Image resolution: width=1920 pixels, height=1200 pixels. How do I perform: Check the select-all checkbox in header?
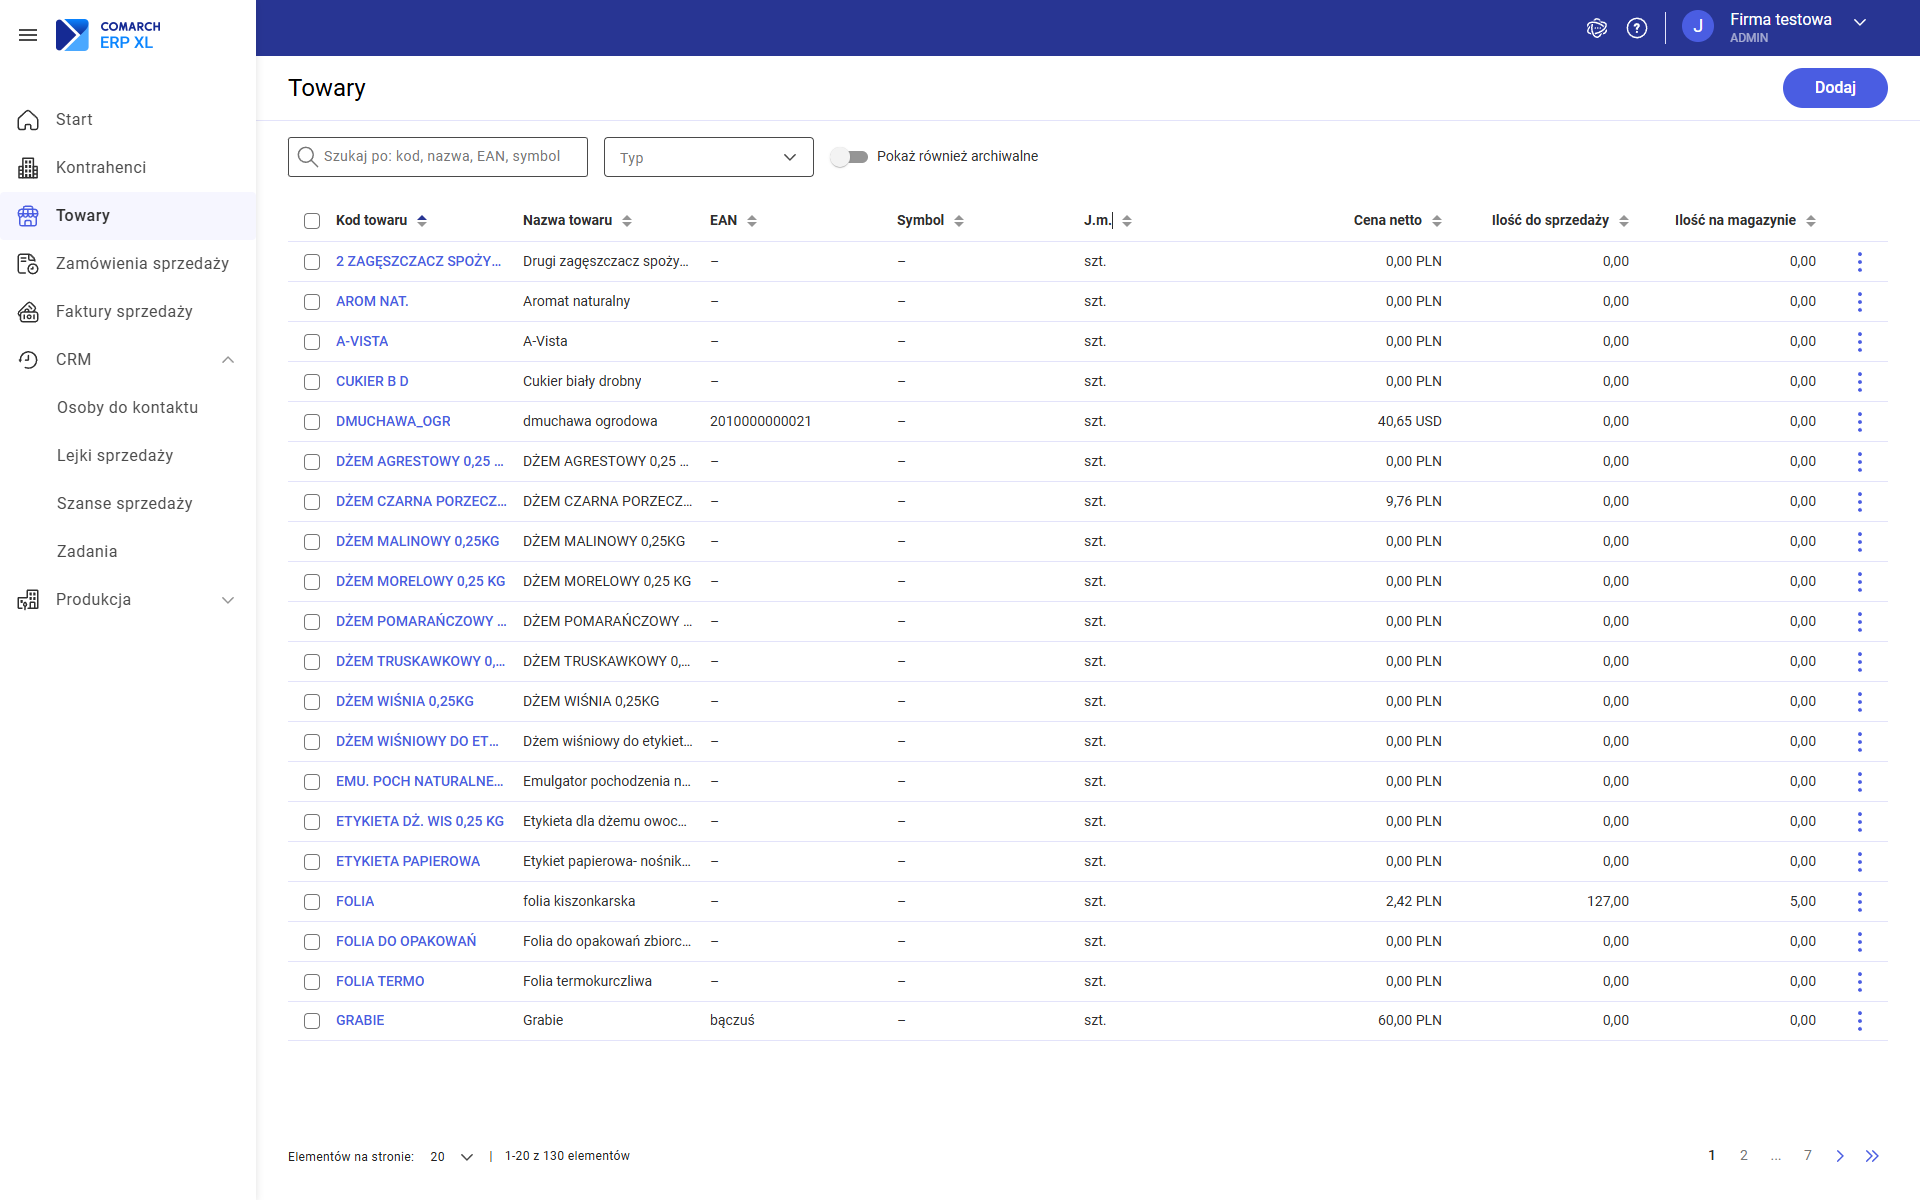[x=312, y=221]
